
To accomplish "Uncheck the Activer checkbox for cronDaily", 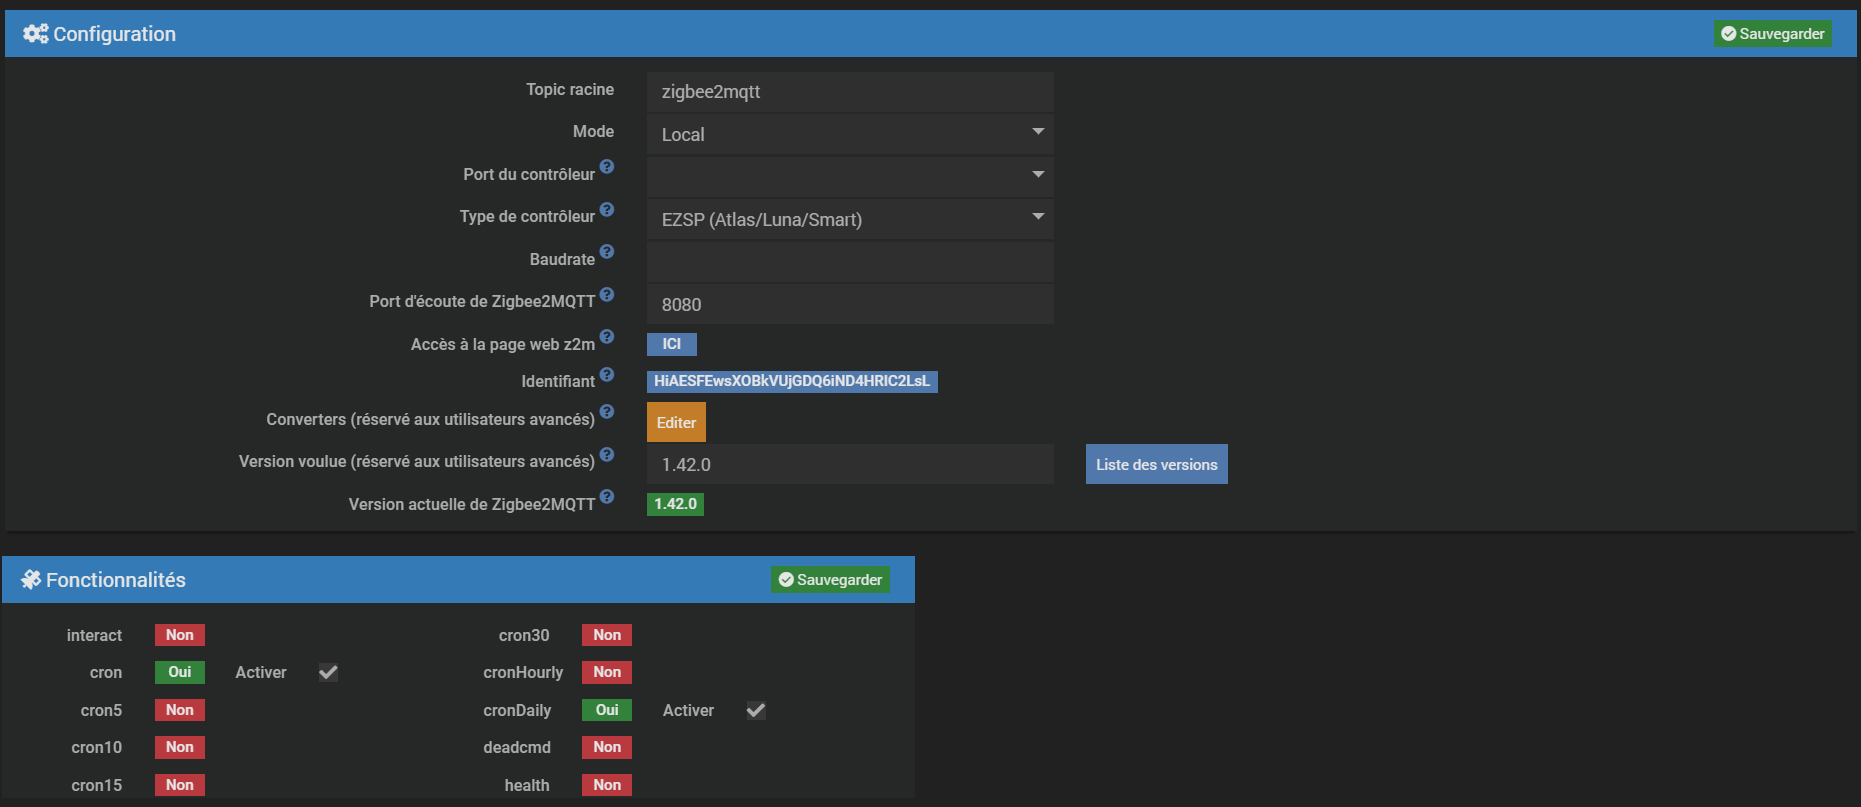I will [x=756, y=710].
